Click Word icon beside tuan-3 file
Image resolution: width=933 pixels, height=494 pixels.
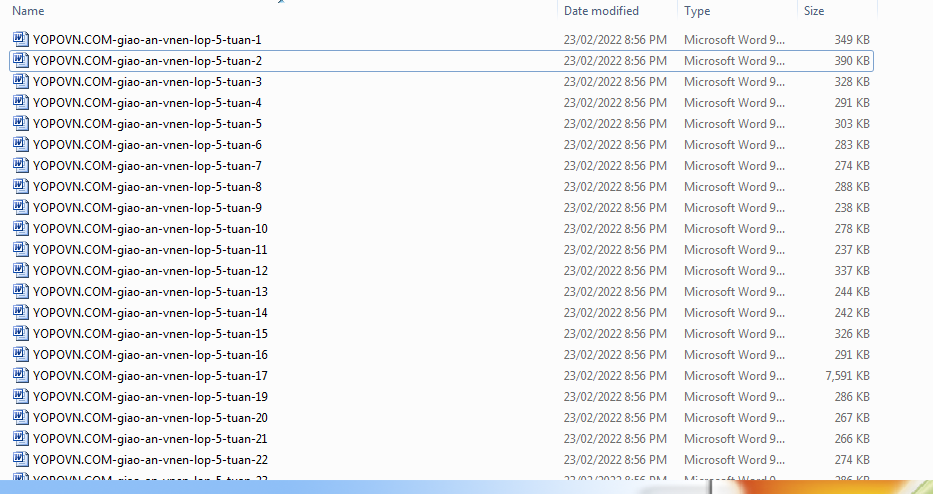pos(20,81)
